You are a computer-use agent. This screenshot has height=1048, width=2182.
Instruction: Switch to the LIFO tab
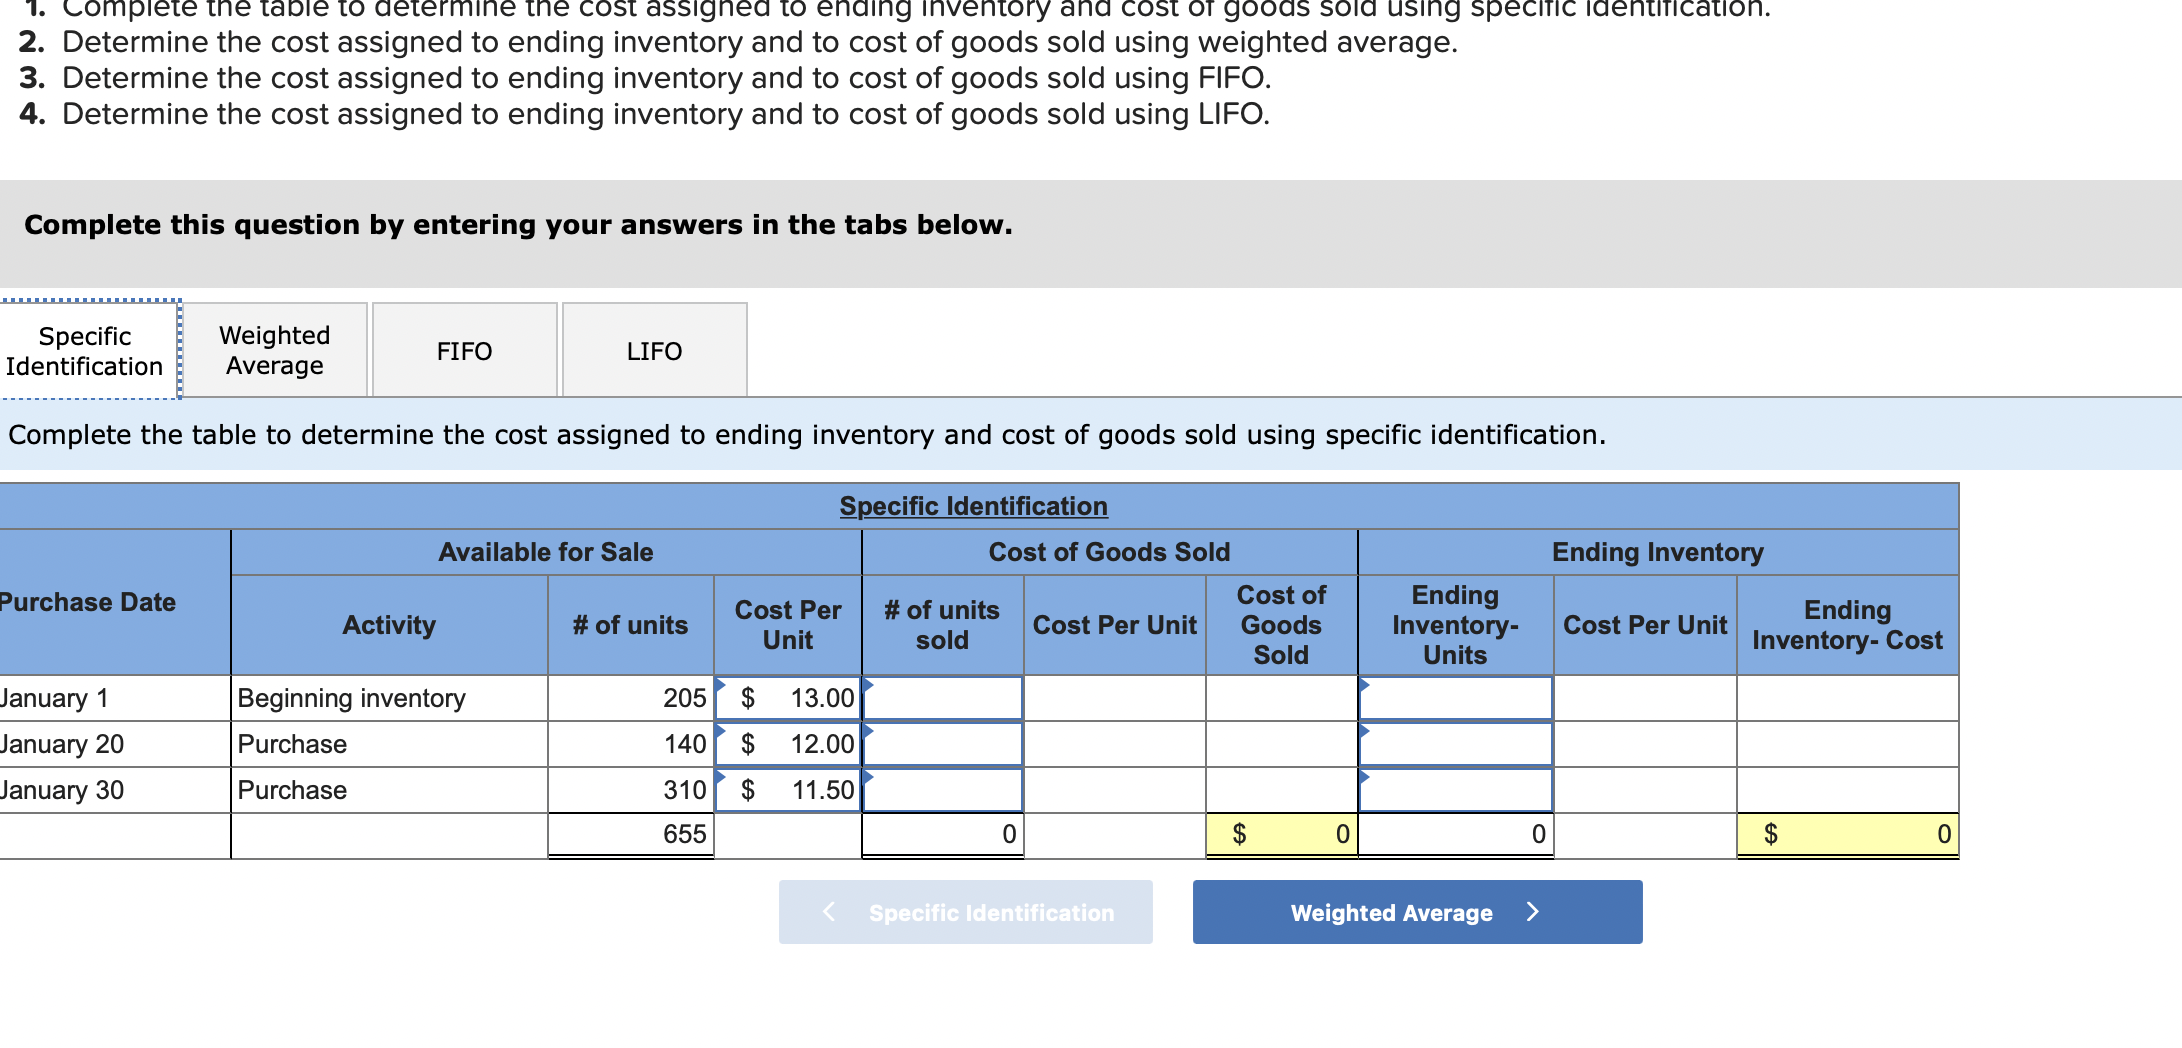click(x=653, y=350)
